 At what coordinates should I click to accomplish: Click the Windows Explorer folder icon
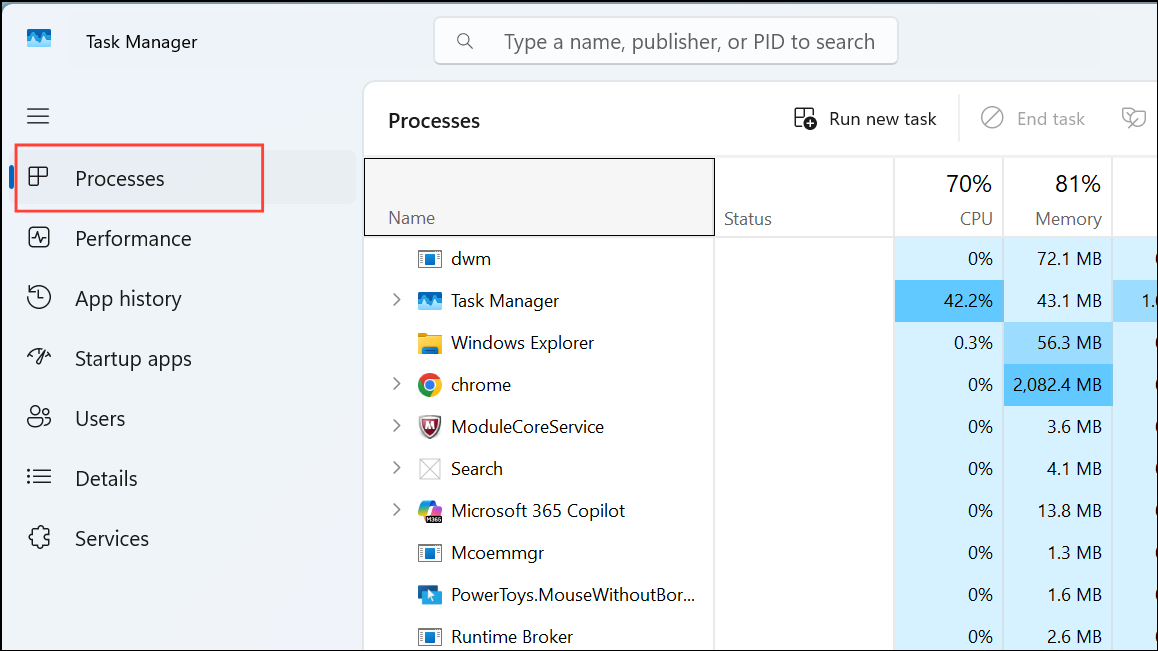pos(430,343)
